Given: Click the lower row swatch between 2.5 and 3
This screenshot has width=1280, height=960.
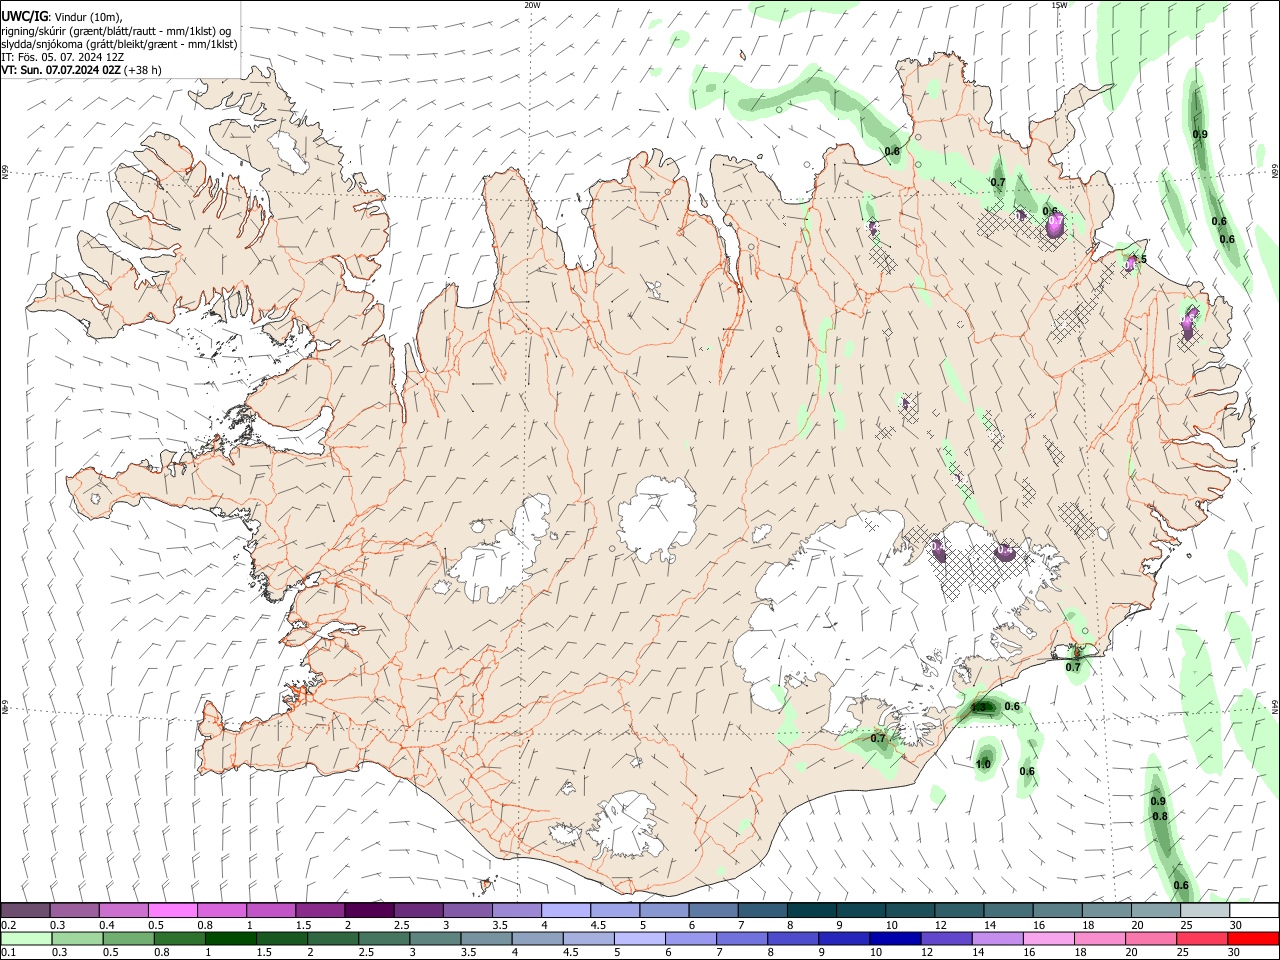Looking at the screenshot, I should point(383,939).
